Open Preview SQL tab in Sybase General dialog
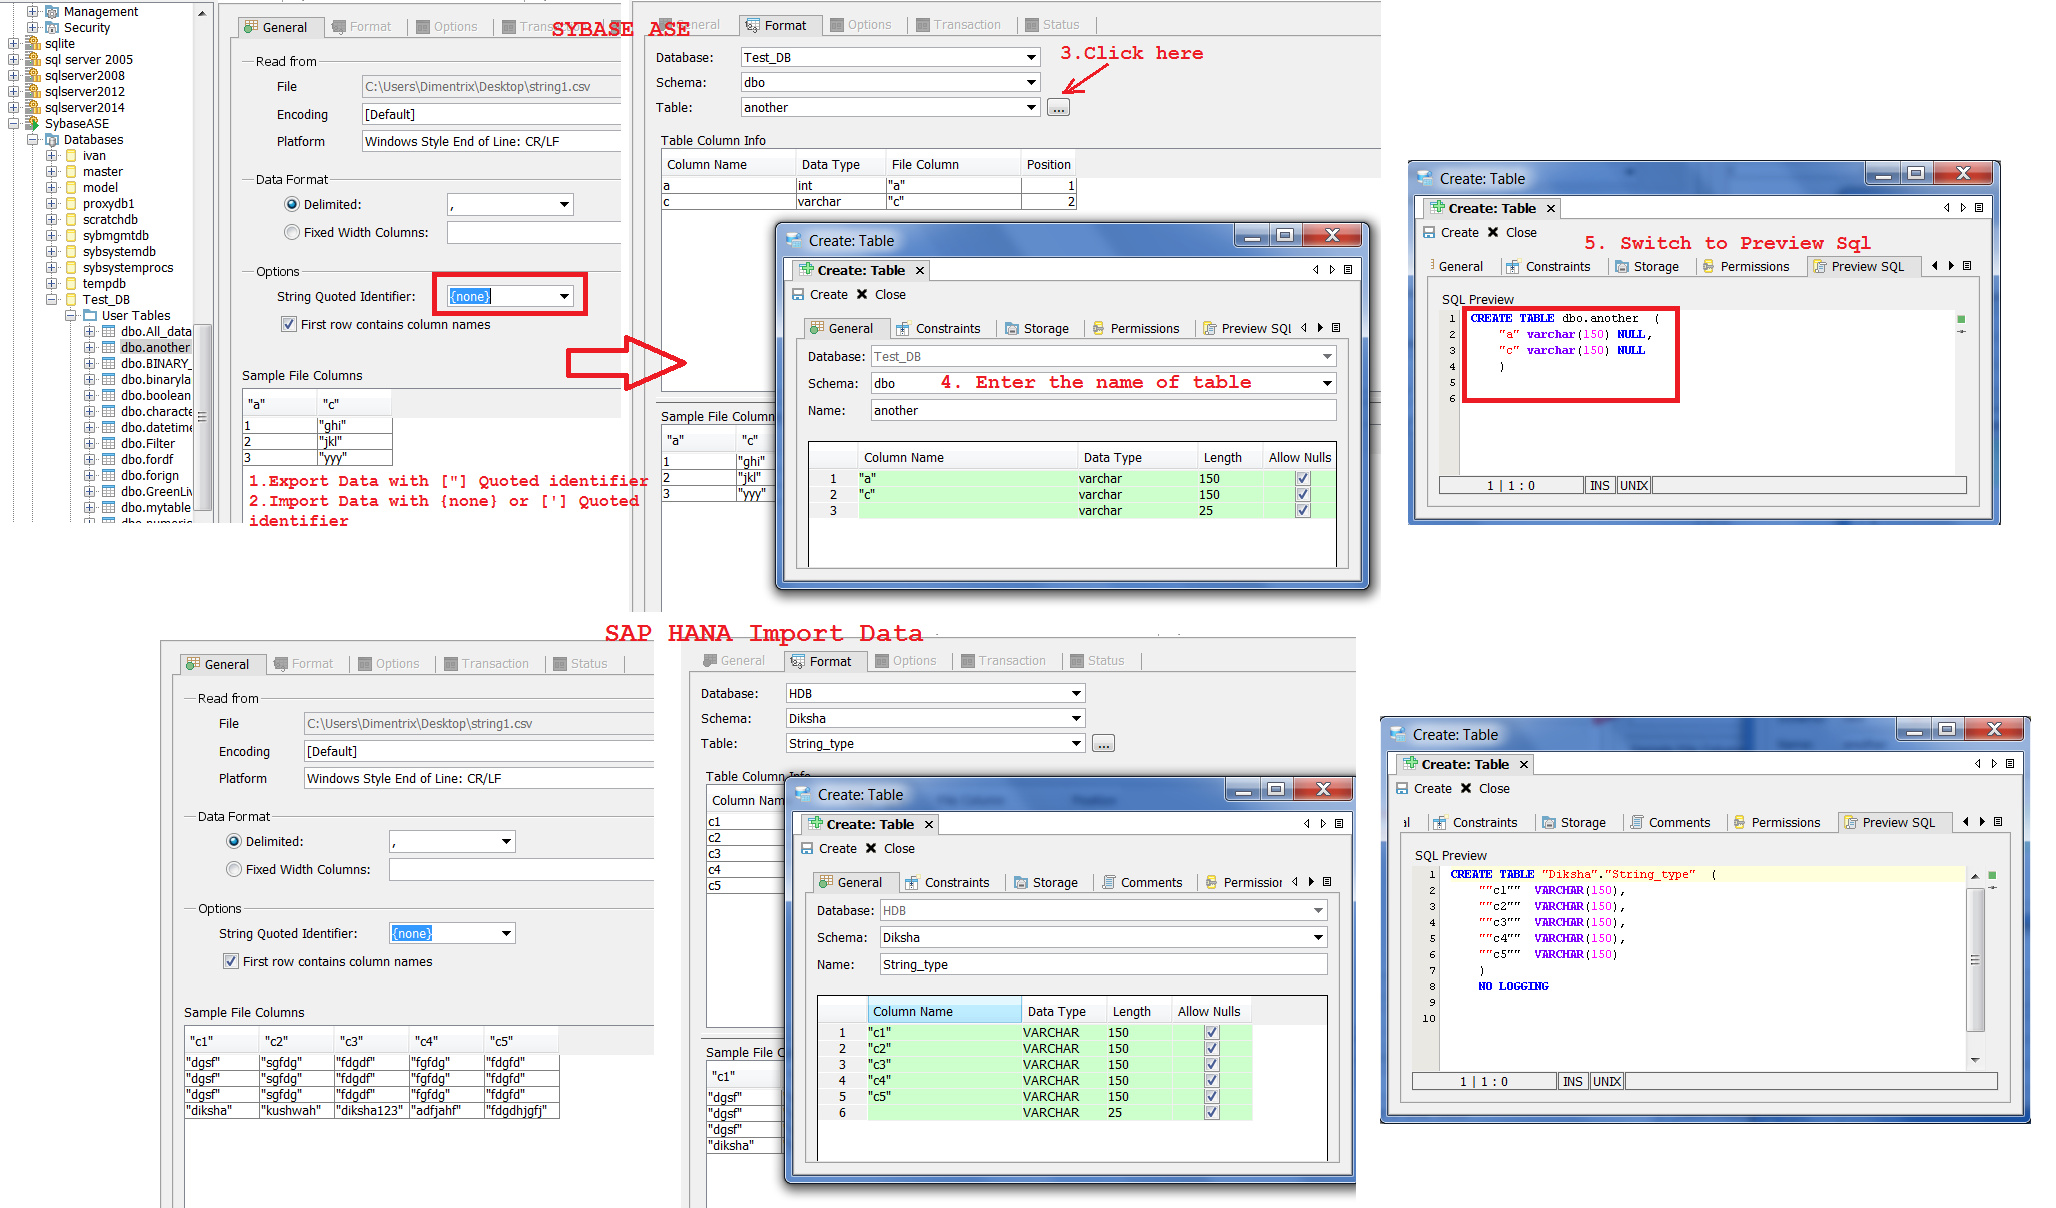The width and height of the screenshot is (2056, 1208). click(1247, 329)
